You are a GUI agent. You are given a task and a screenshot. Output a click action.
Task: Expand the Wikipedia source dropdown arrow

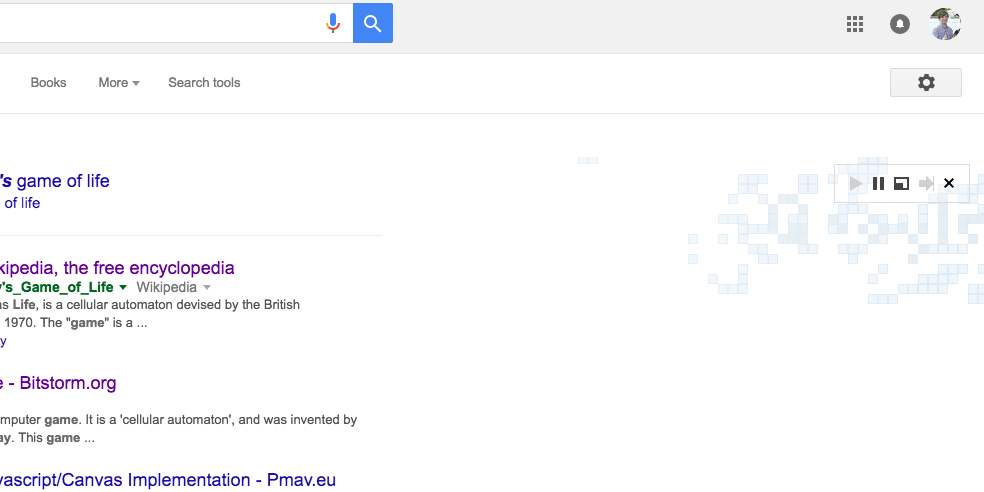click(208, 287)
